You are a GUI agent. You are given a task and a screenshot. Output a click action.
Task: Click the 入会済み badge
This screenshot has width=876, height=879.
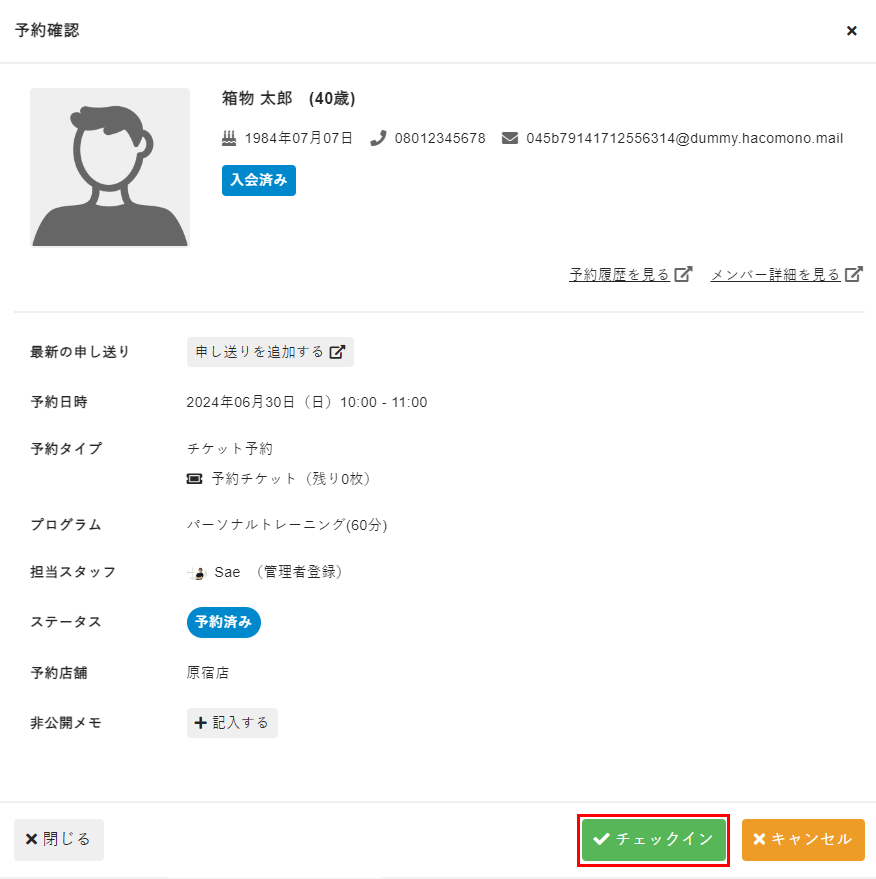point(259,180)
